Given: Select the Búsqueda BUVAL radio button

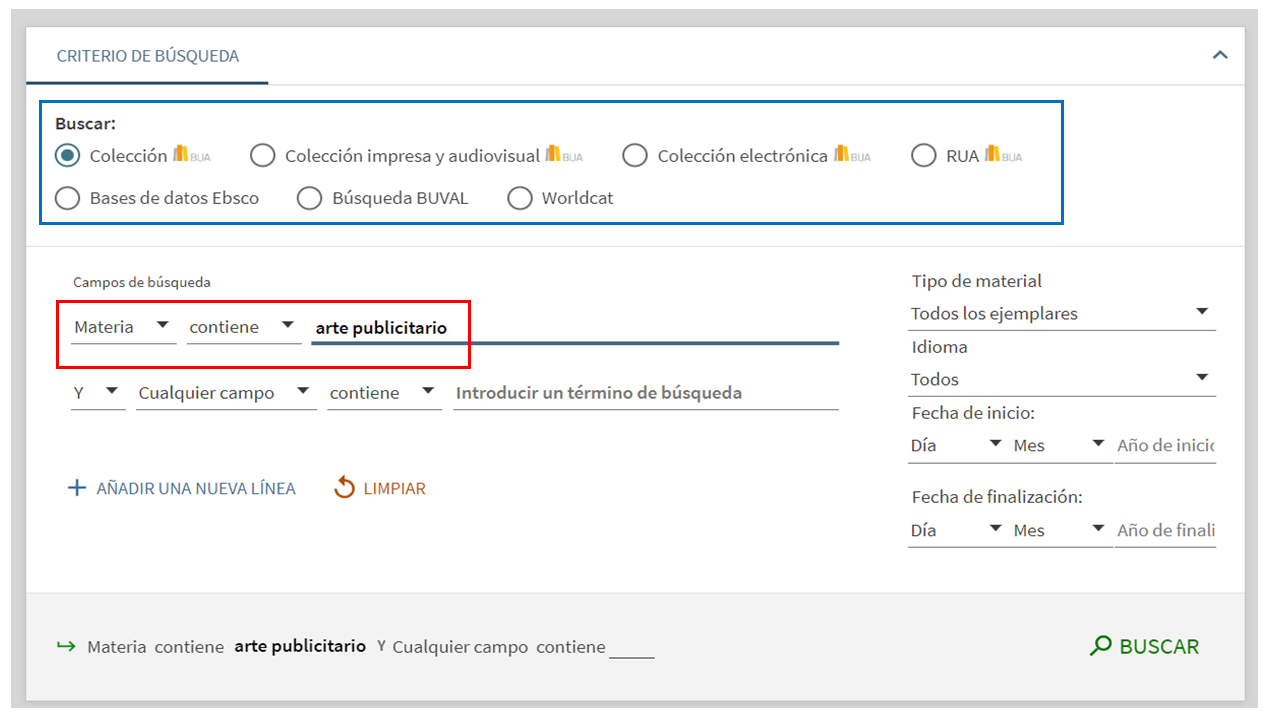Looking at the screenshot, I should [x=310, y=198].
